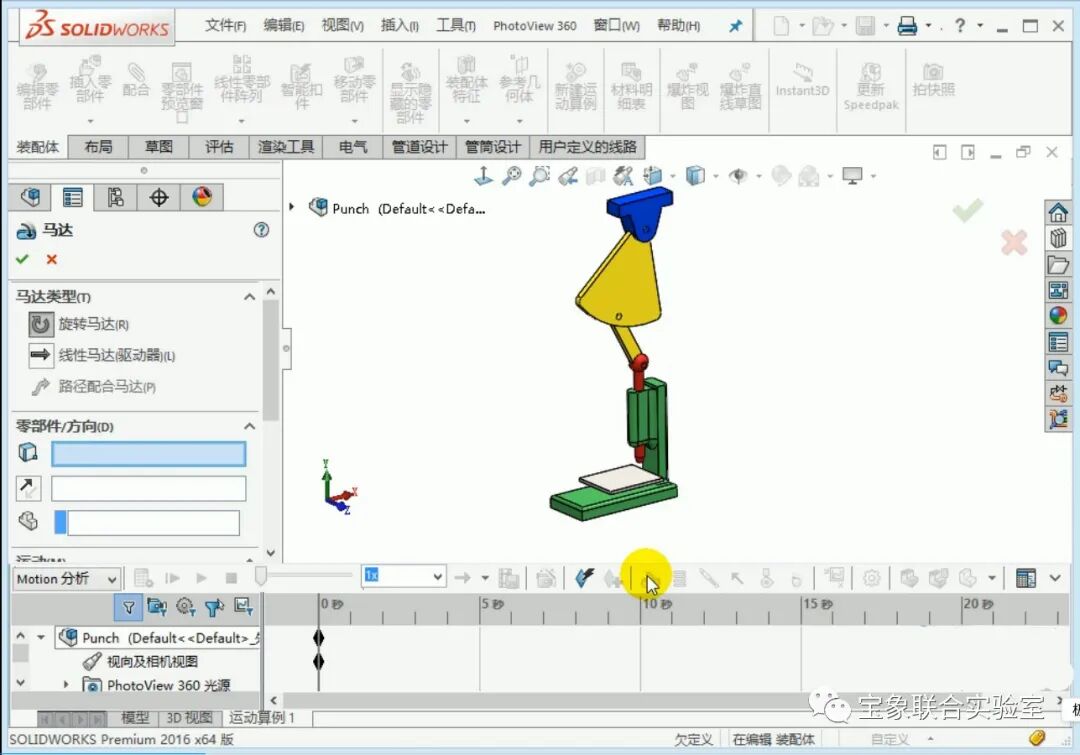Switch to the PropertyManager tab icon
1080x755 pixels.
[72, 198]
